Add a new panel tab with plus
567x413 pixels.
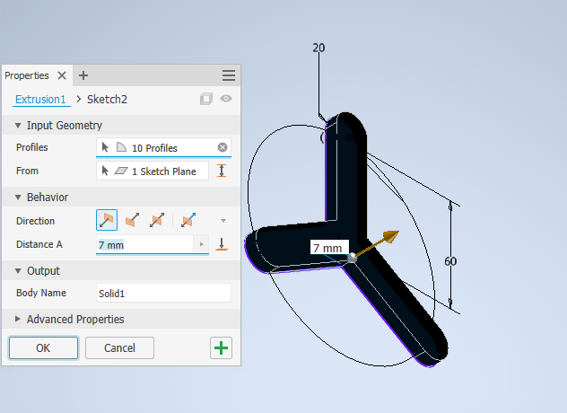[x=83, y=76]
